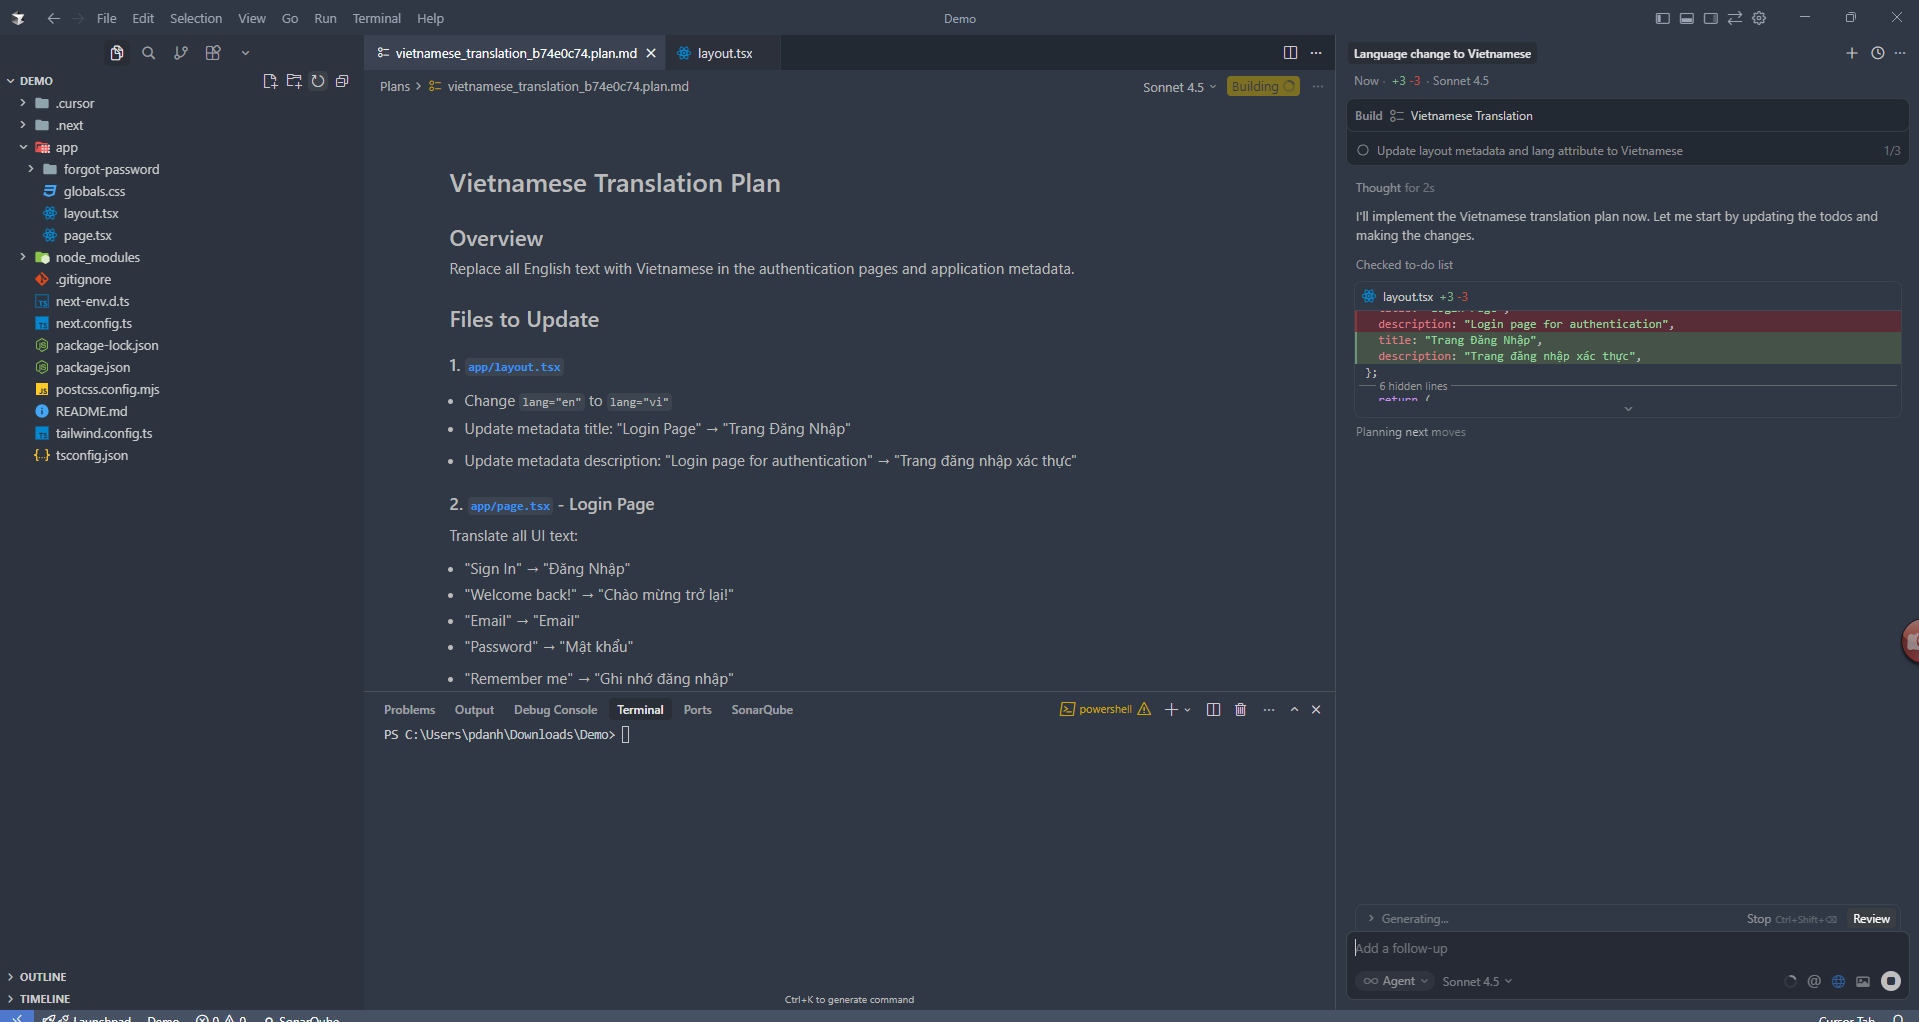The image size is (1919, 1022).
Task: Open settings via the gear icon
Action: click(1759, 18)
